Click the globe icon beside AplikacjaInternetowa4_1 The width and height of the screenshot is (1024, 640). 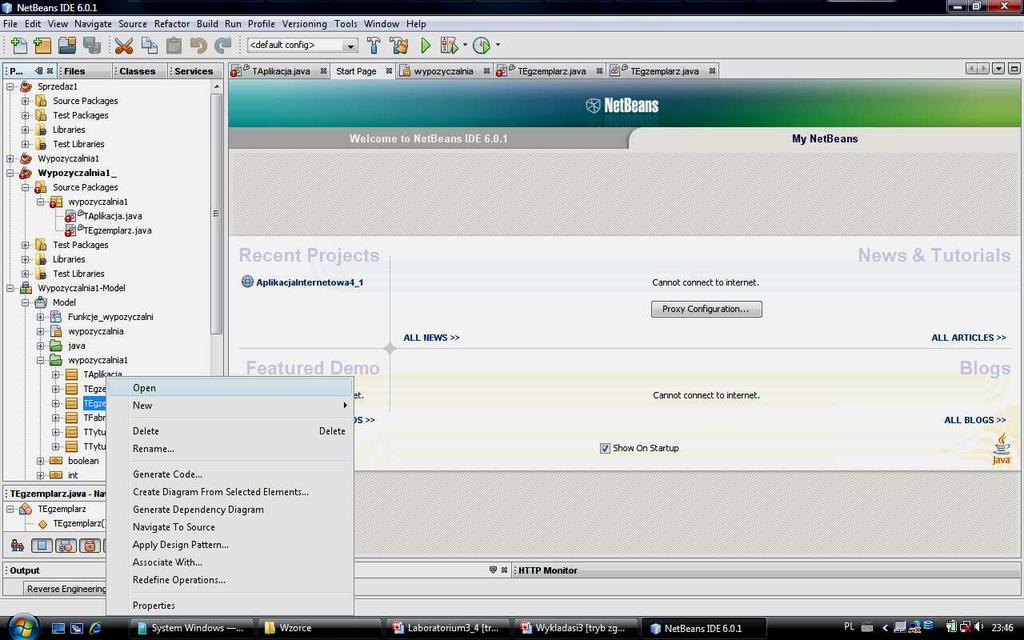[x=248, y=282]
